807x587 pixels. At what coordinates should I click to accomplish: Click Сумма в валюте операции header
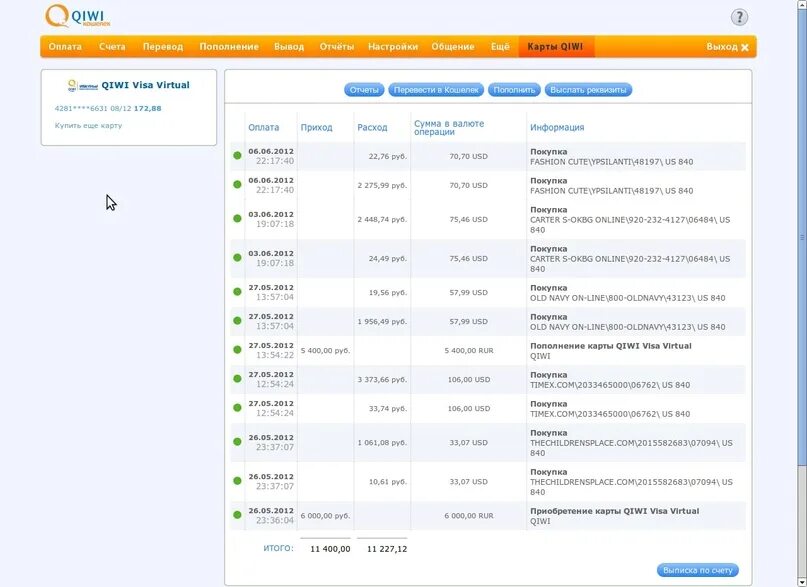pos(449,128)
